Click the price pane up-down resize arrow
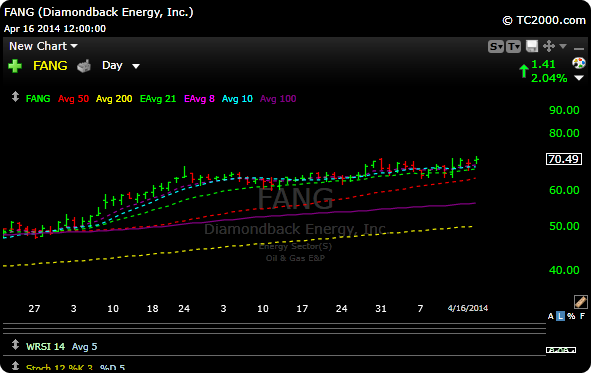 15,97
